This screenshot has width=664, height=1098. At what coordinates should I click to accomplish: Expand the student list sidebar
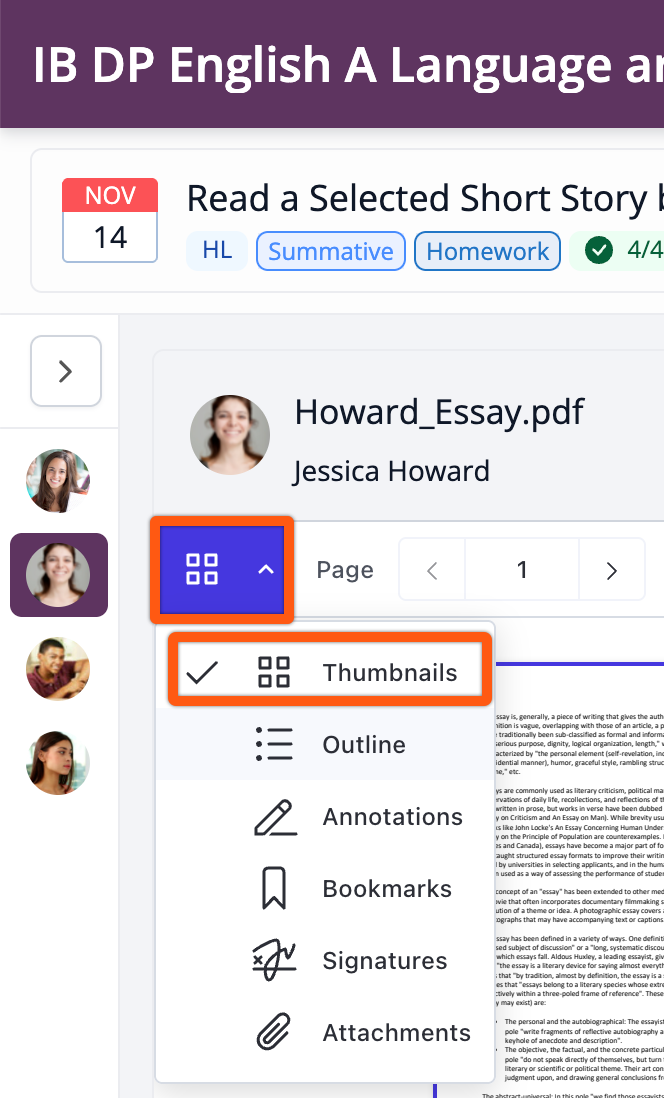66,372
